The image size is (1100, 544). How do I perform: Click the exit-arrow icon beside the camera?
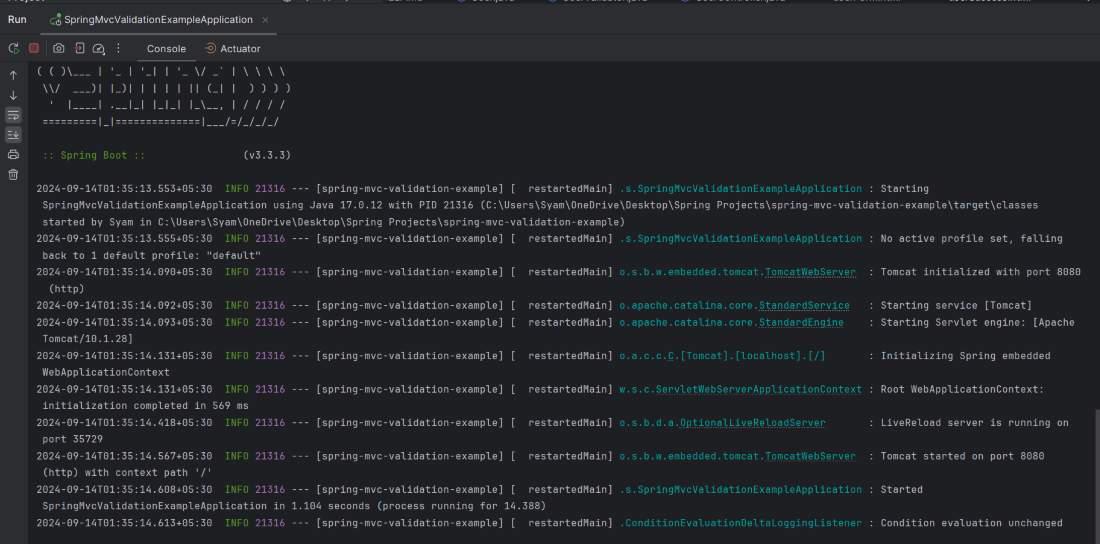click(x=79, y=48)
